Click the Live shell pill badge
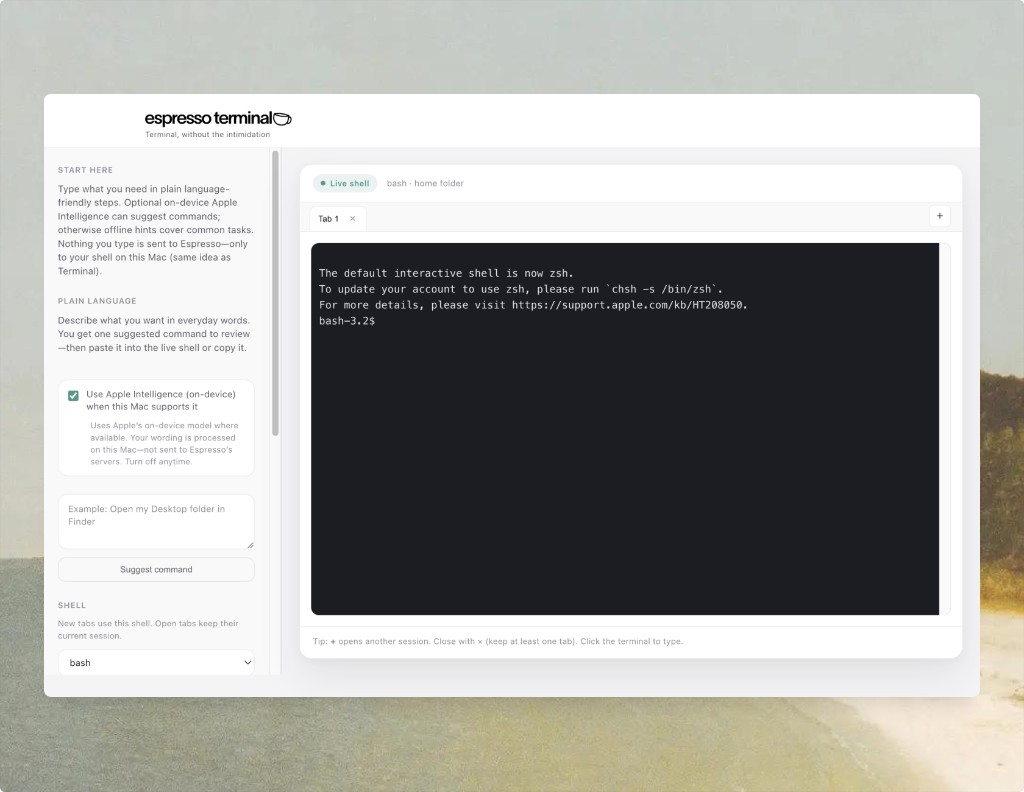The image size is (1024, 792). tap(344, 183)
